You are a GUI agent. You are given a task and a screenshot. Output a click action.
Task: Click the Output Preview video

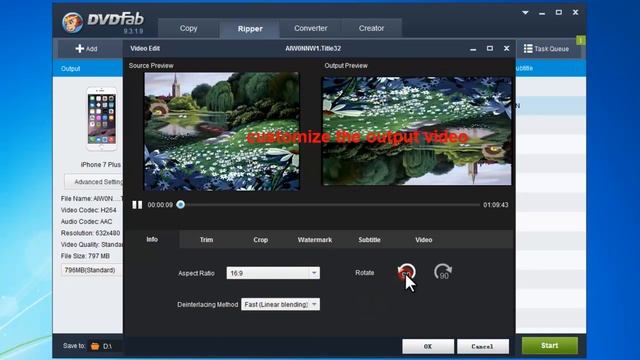pyautogui.click(x=417, y=131)
